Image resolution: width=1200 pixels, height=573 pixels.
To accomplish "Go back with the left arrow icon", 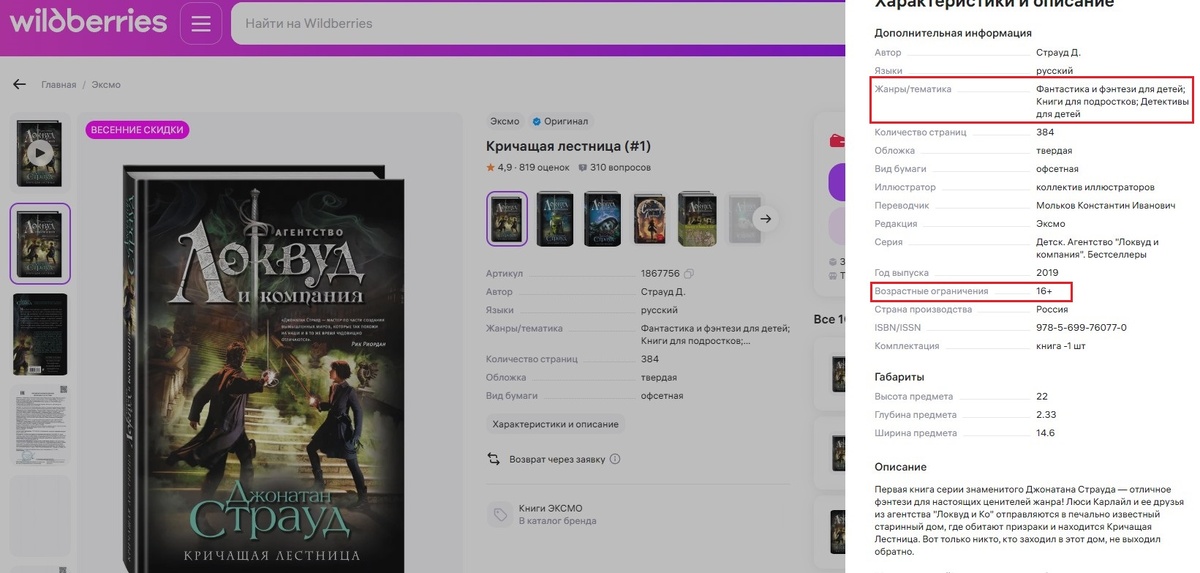I will tap(19, 85).
